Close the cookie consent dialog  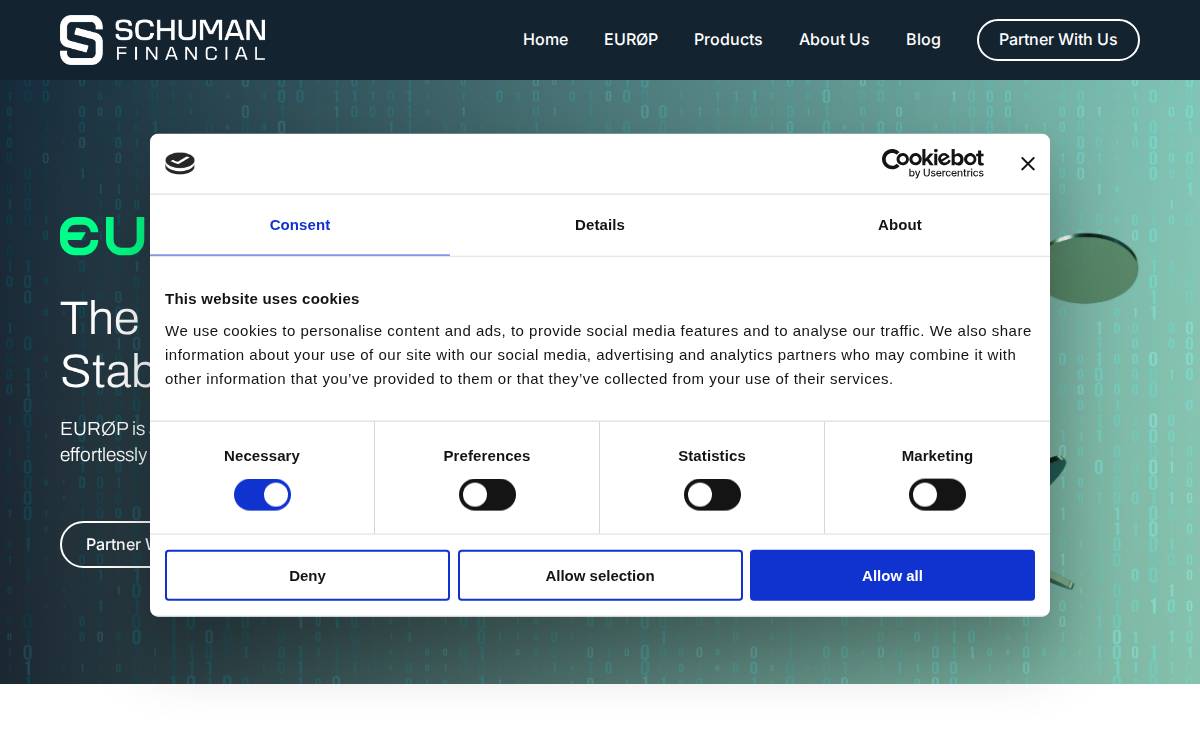1027,164
